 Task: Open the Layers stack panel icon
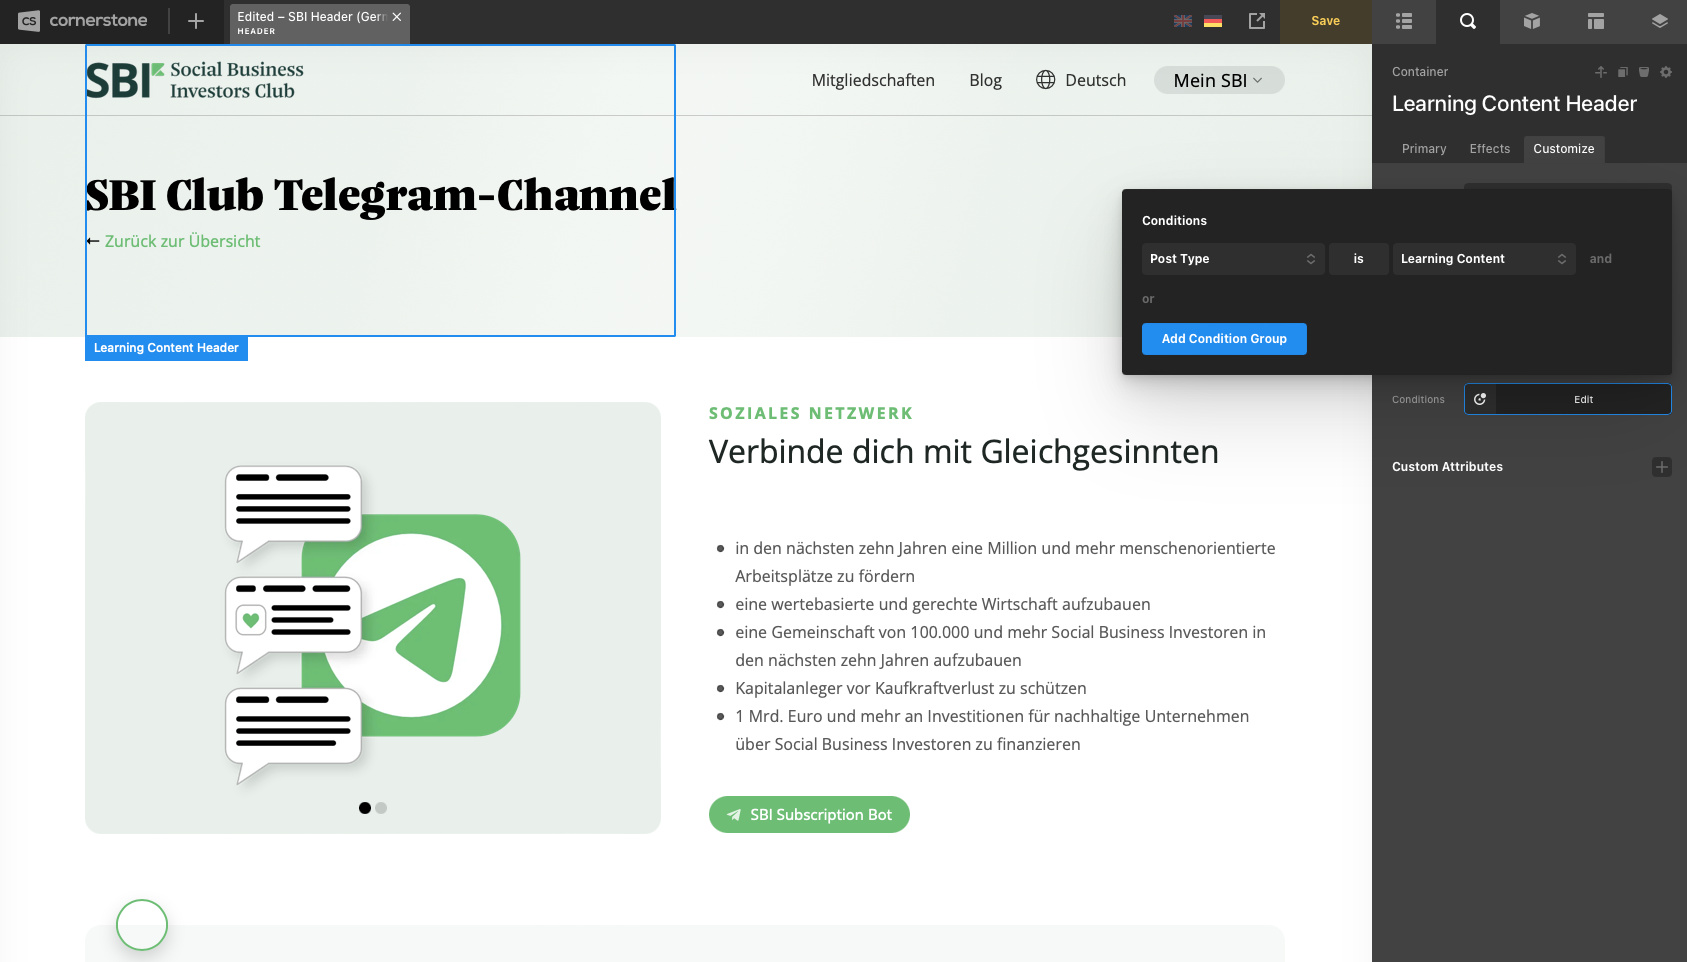(1659, 21)
